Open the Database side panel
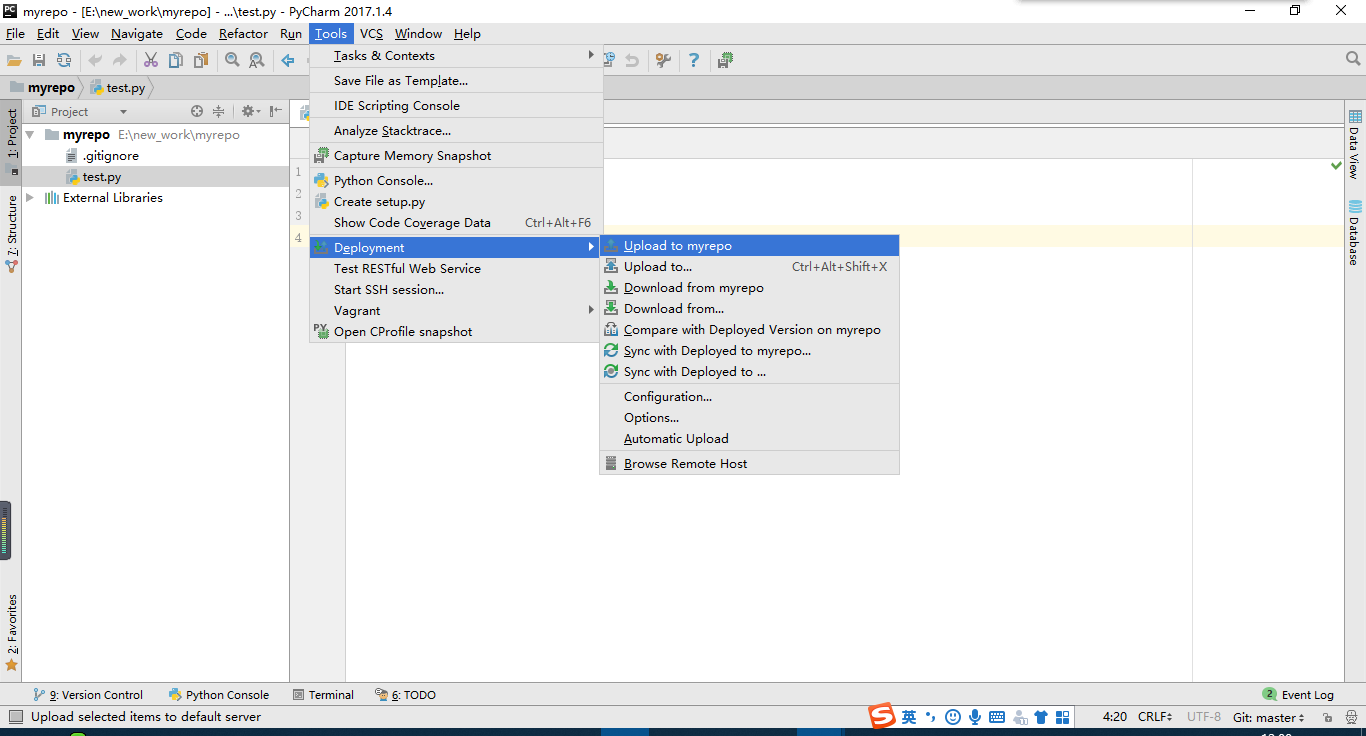This screenshot has width=1366, height=736. pos(1355,233)
